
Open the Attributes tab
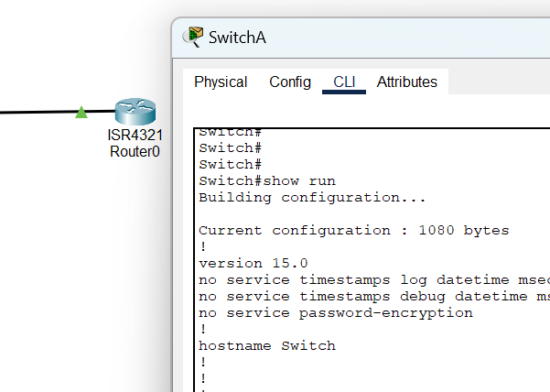407,82
